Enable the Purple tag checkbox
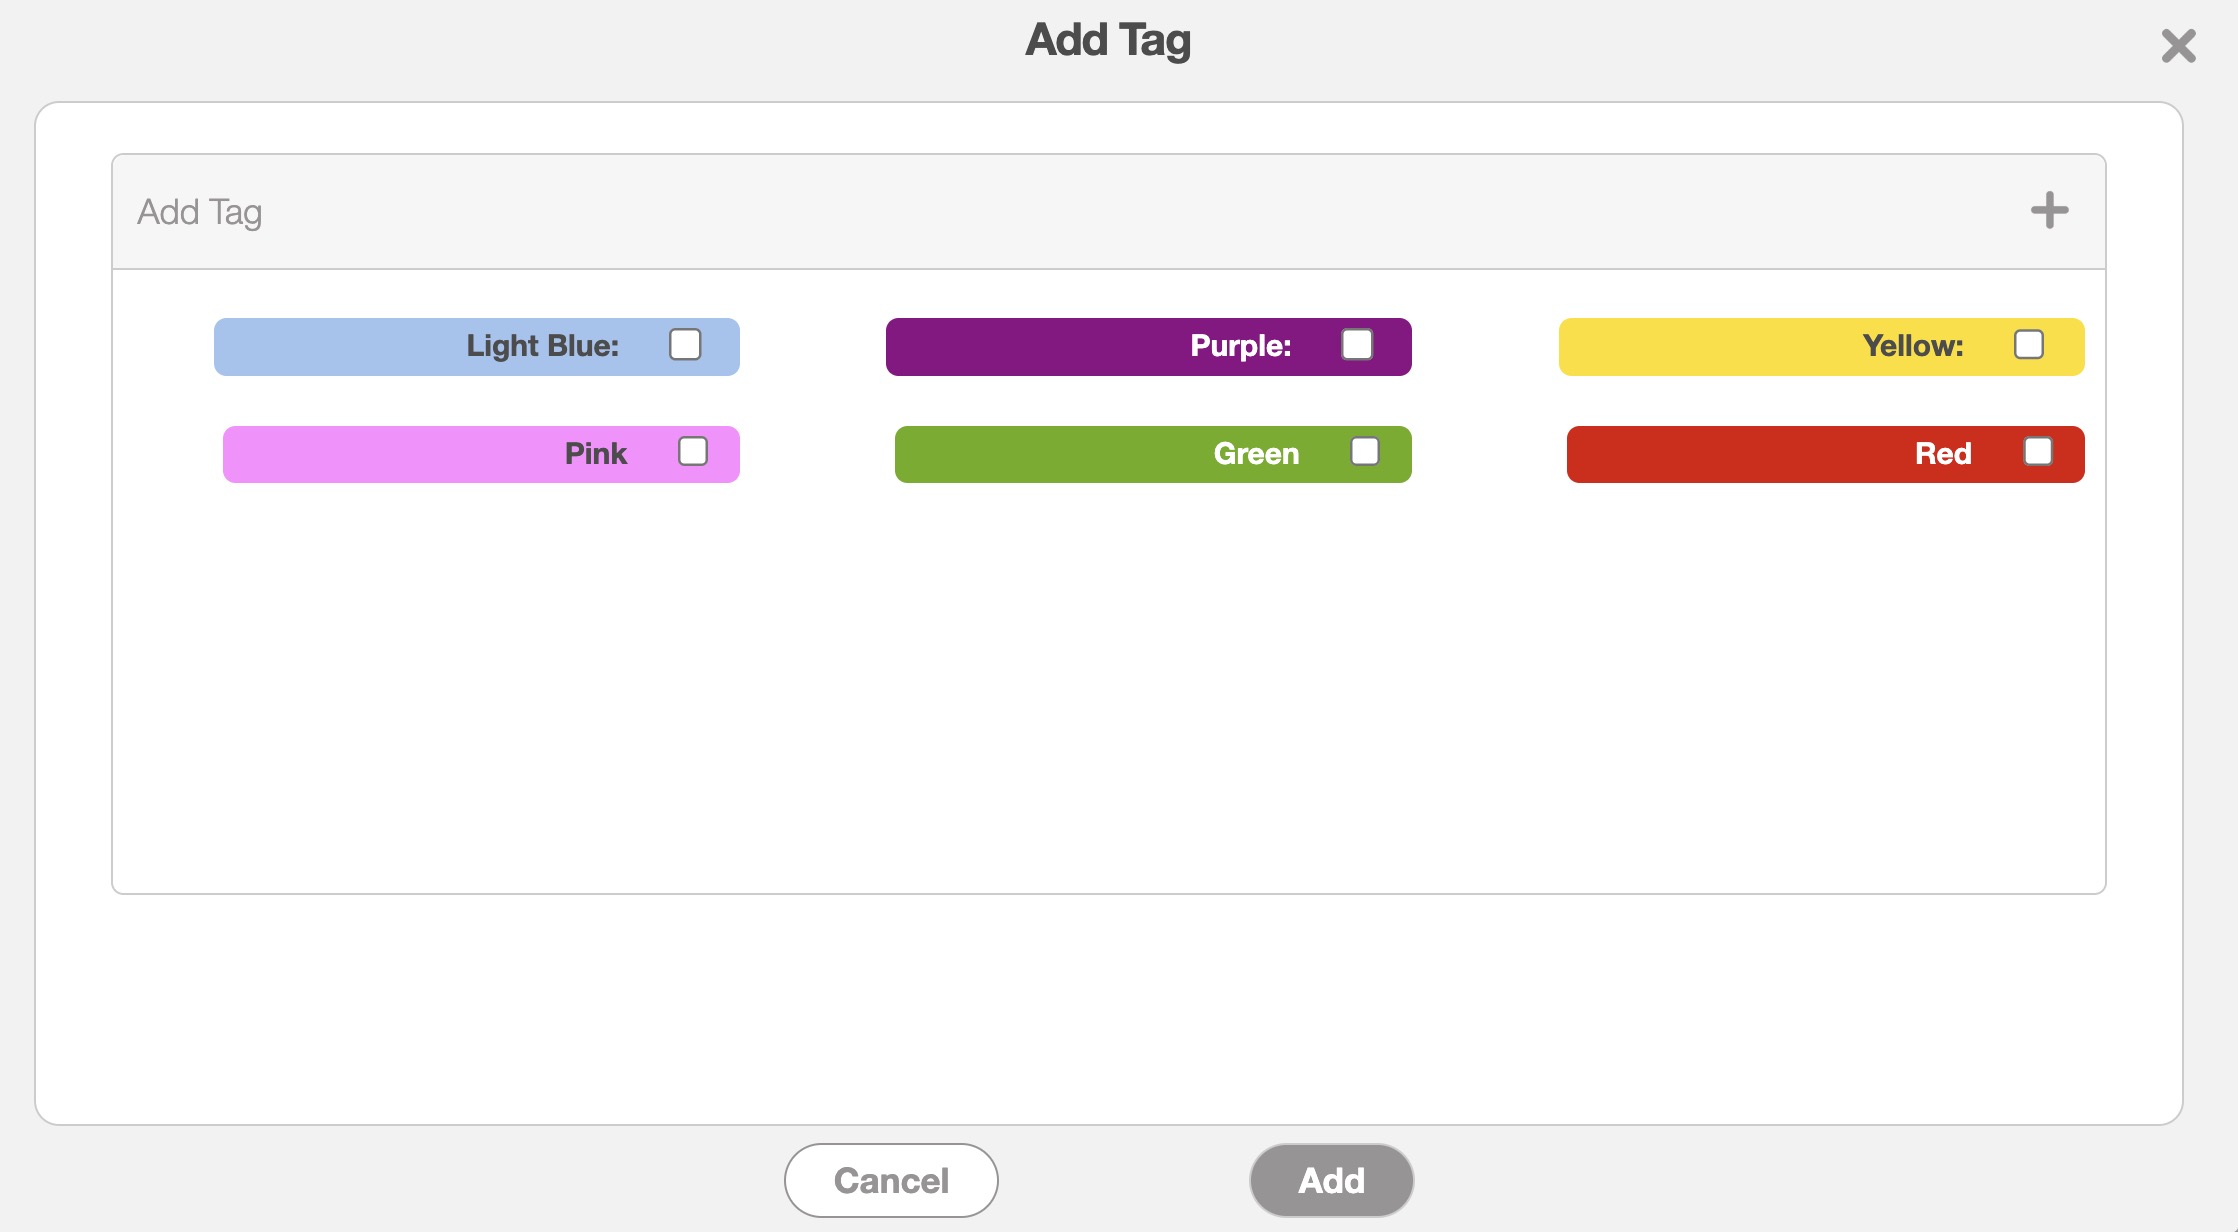The image size is (2238, 1232). tap(1357, 345)
